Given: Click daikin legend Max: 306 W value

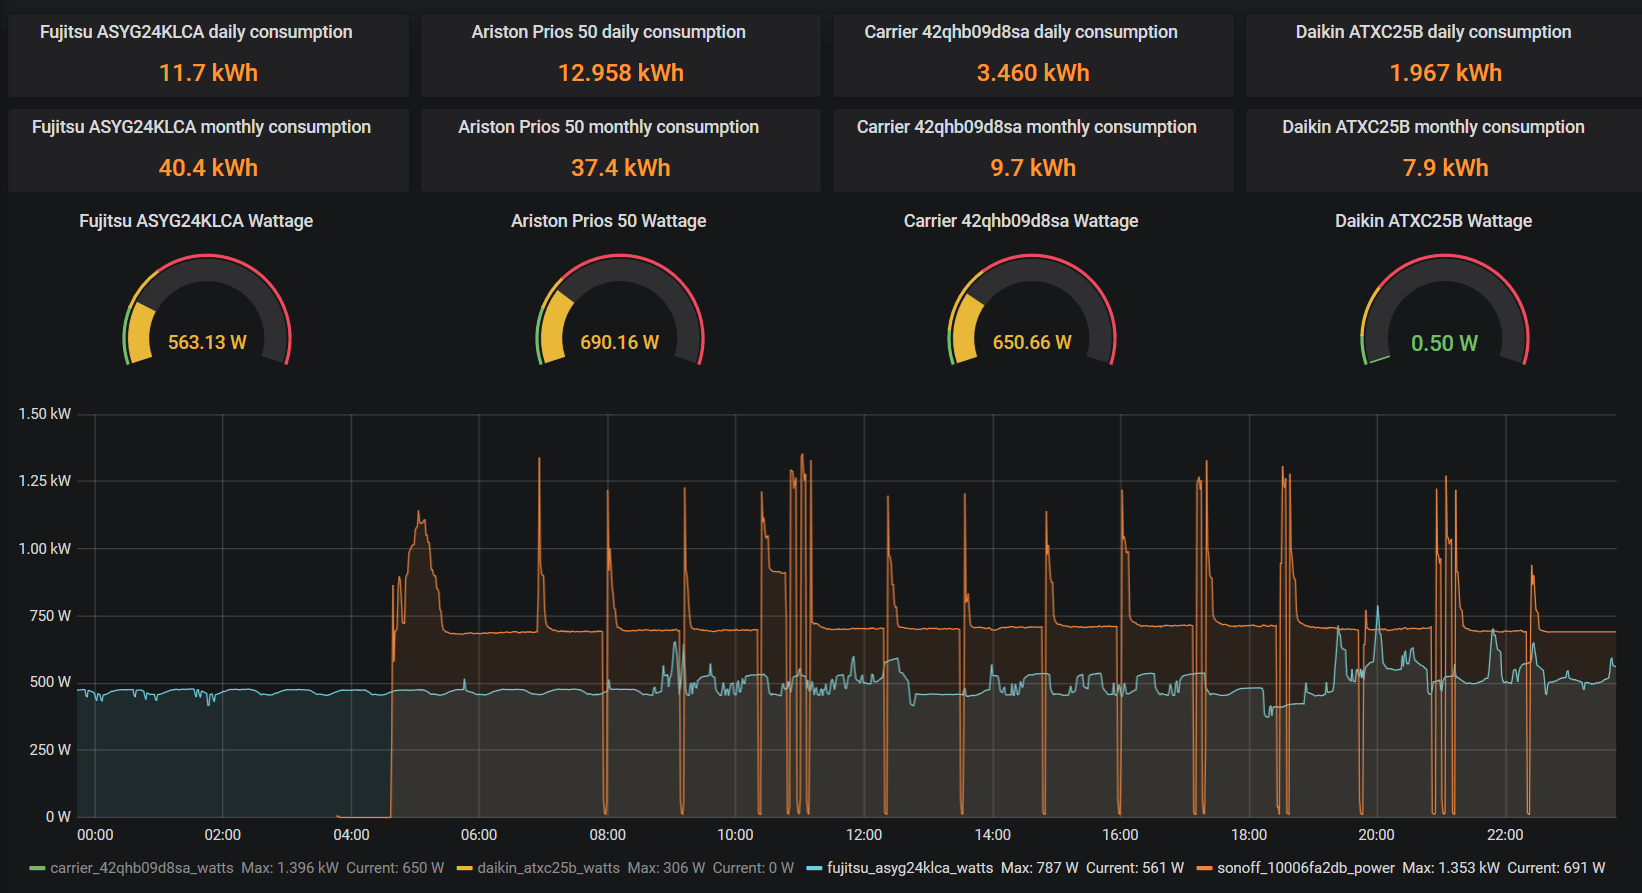Looking at the screenshot, I should coord(666,868).
